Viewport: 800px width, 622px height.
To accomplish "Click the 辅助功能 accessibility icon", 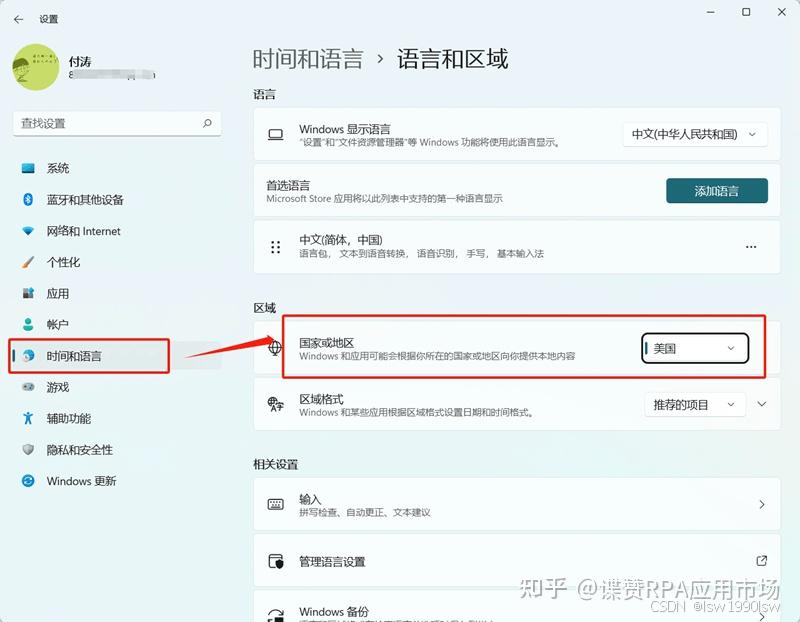I will pos(28,418).
